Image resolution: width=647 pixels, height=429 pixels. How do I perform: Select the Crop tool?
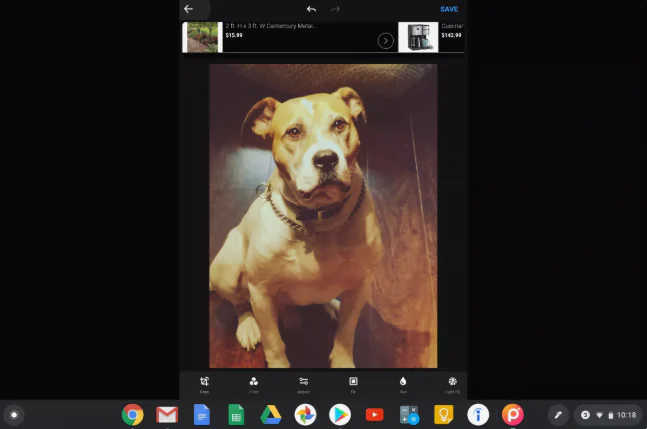coord(204,384)
